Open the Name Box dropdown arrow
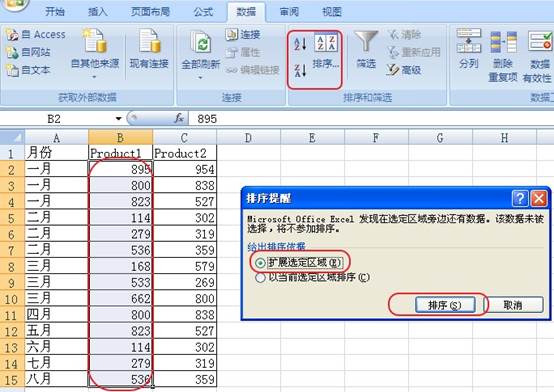The height and width of the screenshot is (392, 554). pyautogui.click(x=119, y=119)
